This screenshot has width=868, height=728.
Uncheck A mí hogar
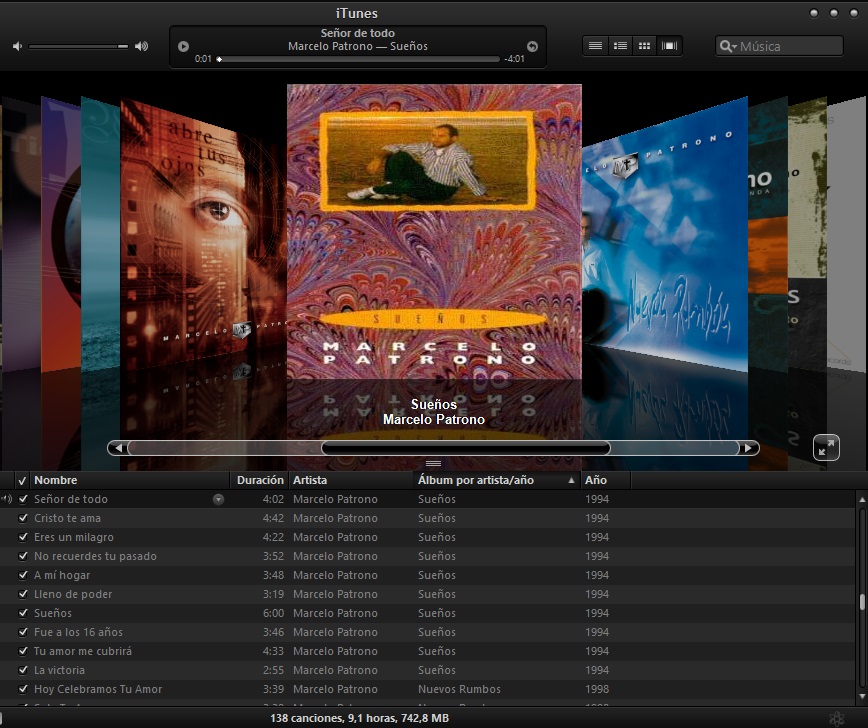point(23,575)
